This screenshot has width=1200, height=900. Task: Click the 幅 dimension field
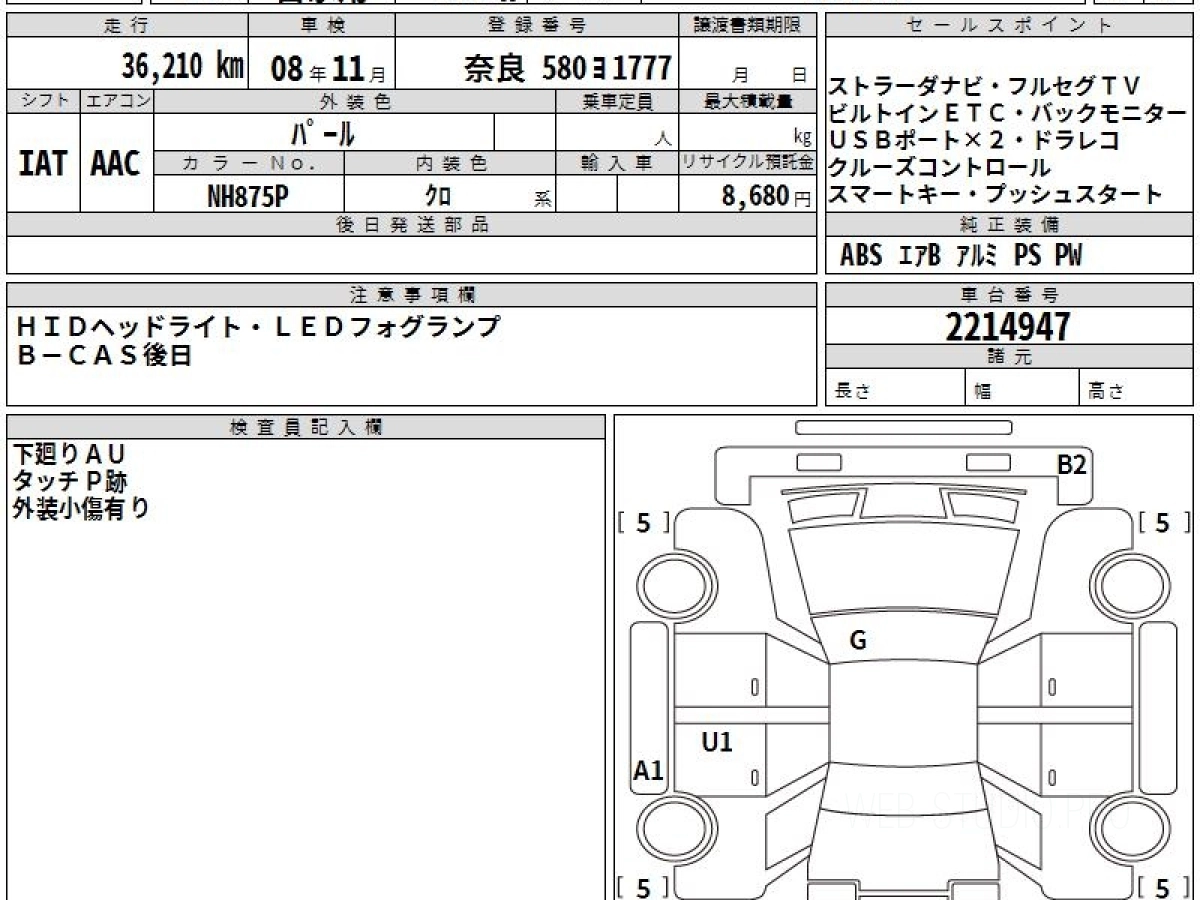[1022, 388]
